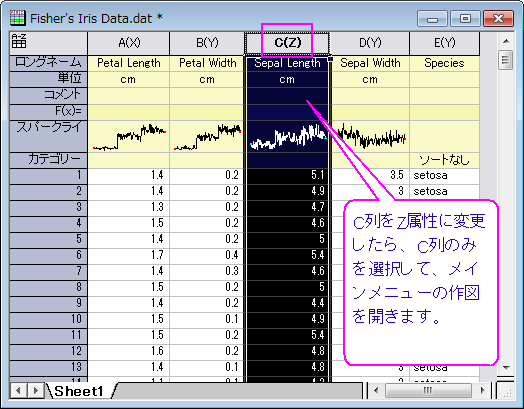Click horizontal scrollbar right arrow
Screen dimensions: 524x409
(482, 390)
